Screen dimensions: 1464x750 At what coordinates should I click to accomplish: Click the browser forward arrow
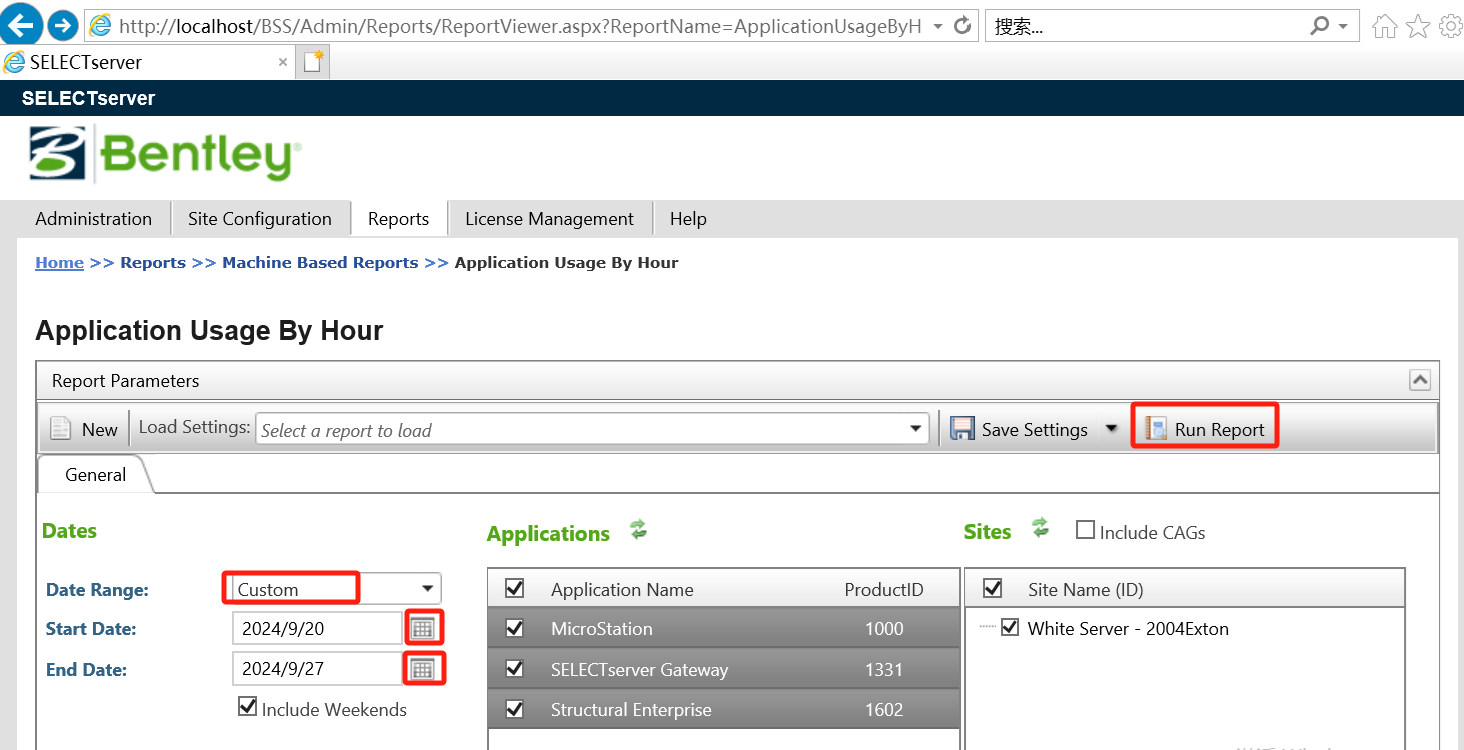pyautogui.click(x=63, y=25)
